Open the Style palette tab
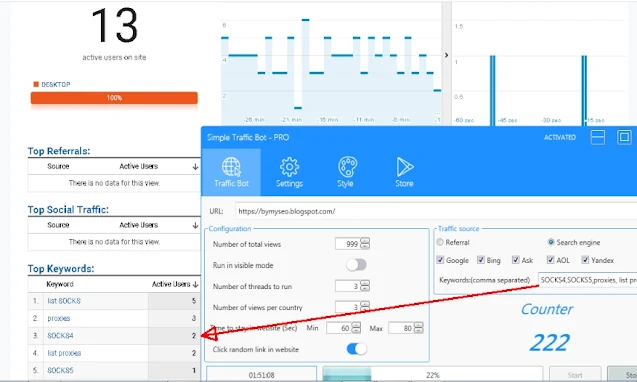 (347, 172)
